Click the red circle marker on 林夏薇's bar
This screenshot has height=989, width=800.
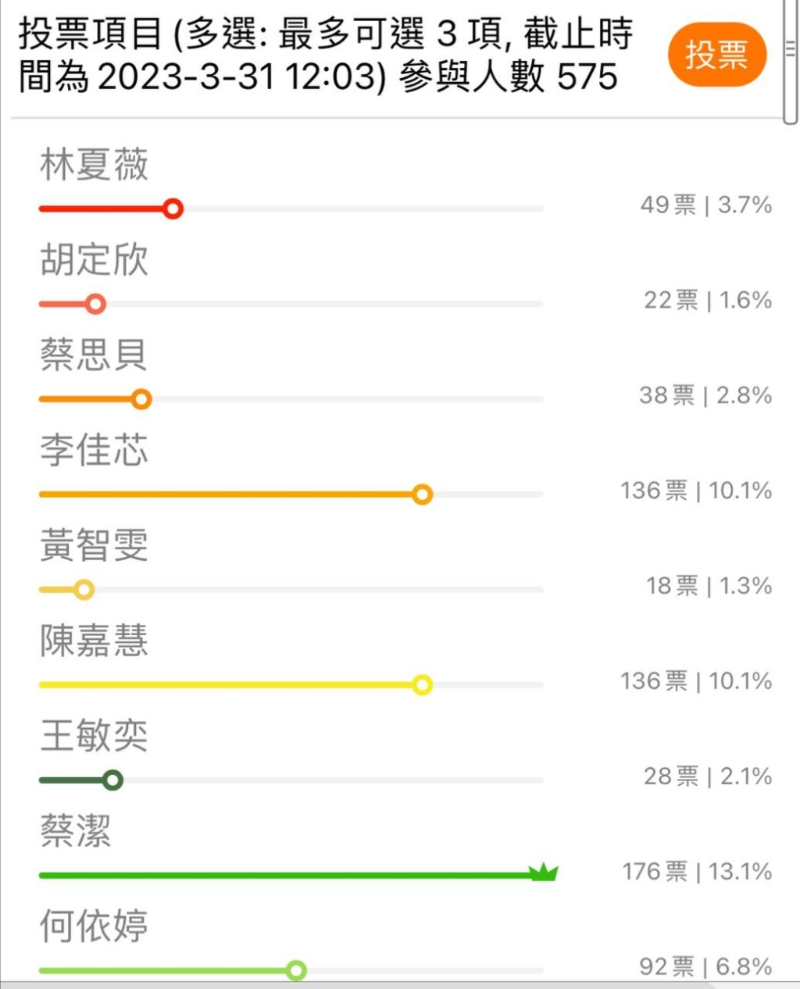click(173, 208)
